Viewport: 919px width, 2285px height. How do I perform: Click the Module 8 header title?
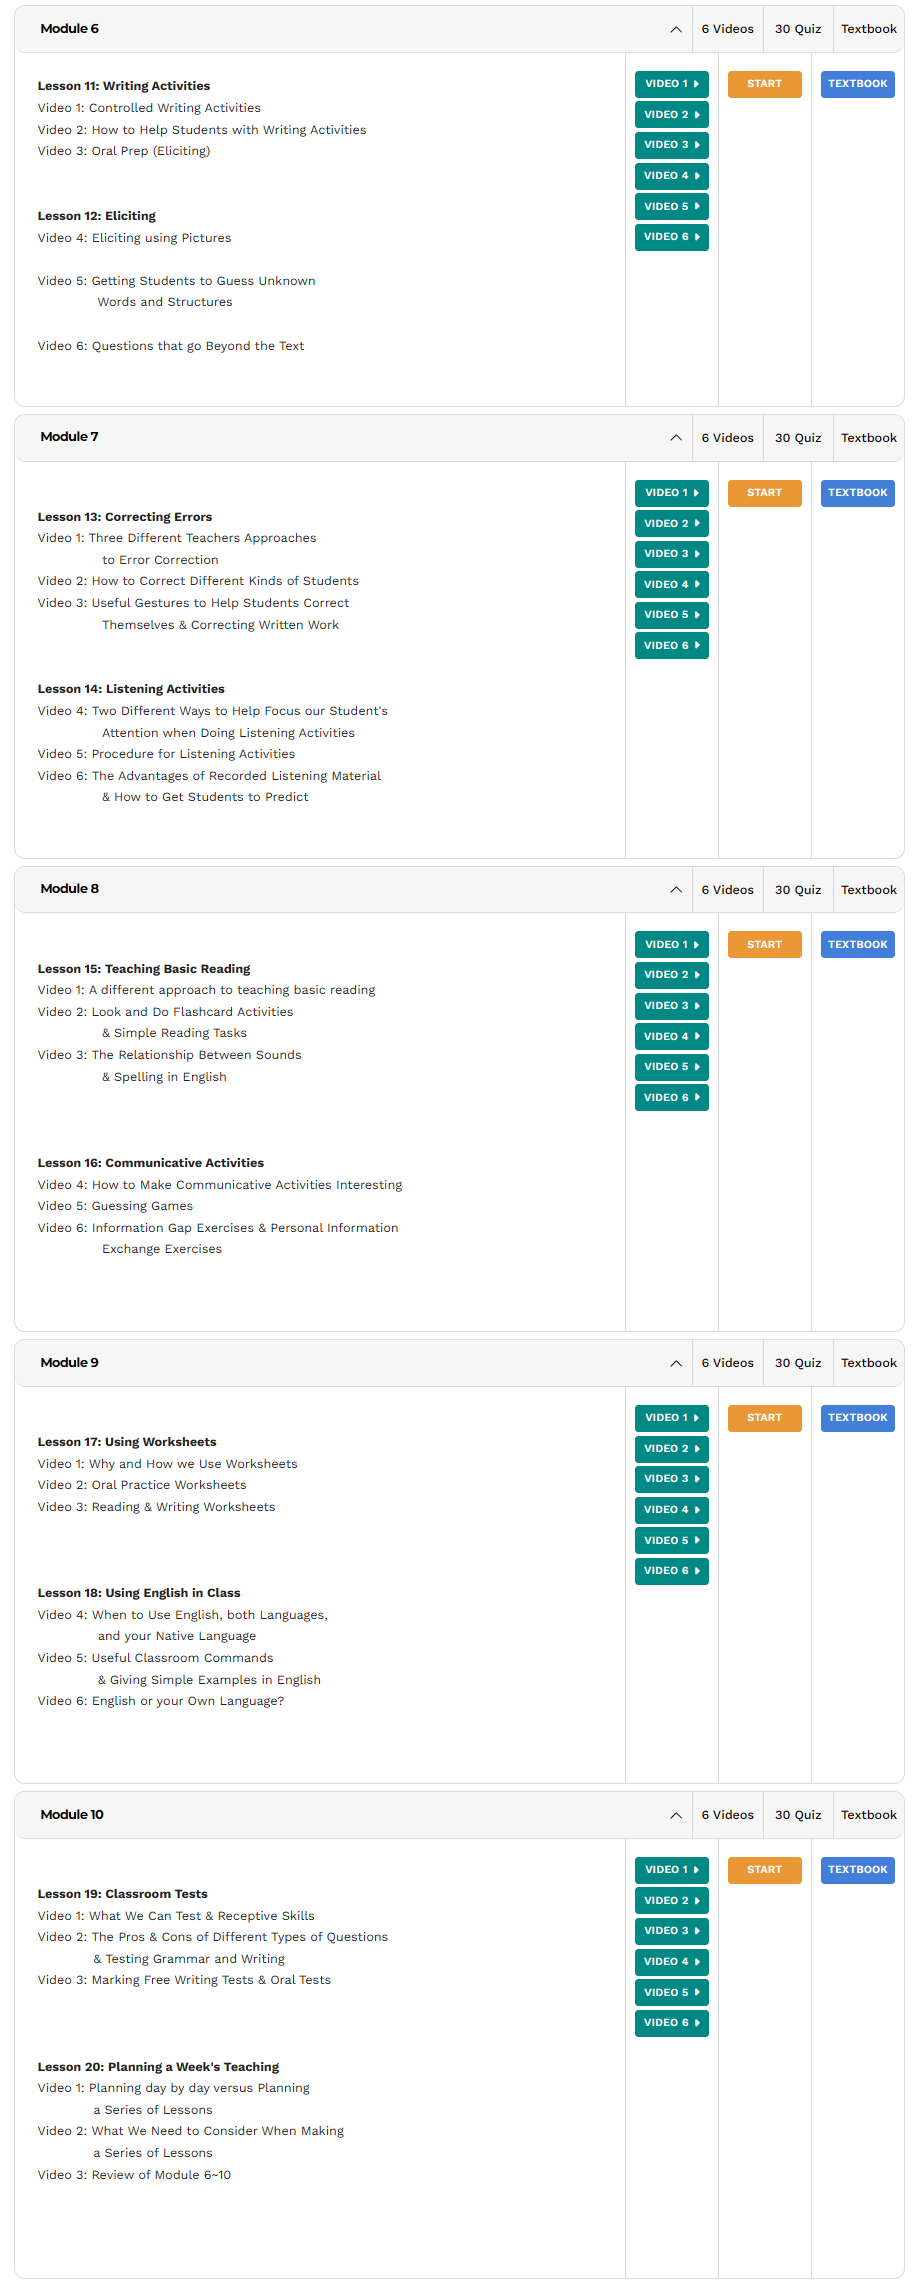click(70, 889)
